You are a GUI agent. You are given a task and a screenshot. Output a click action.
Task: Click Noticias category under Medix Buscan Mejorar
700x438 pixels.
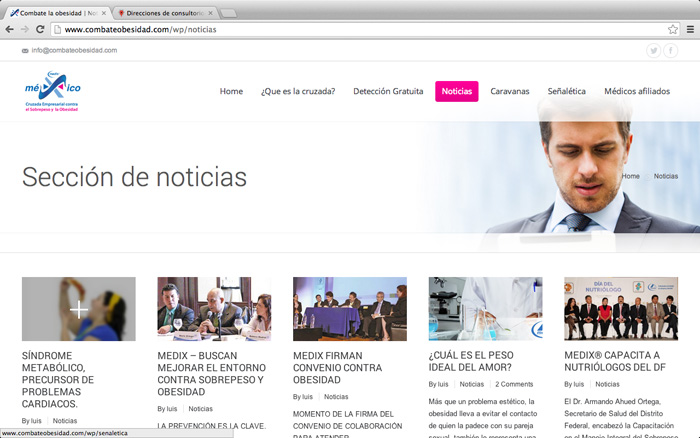tap(200, 409)
